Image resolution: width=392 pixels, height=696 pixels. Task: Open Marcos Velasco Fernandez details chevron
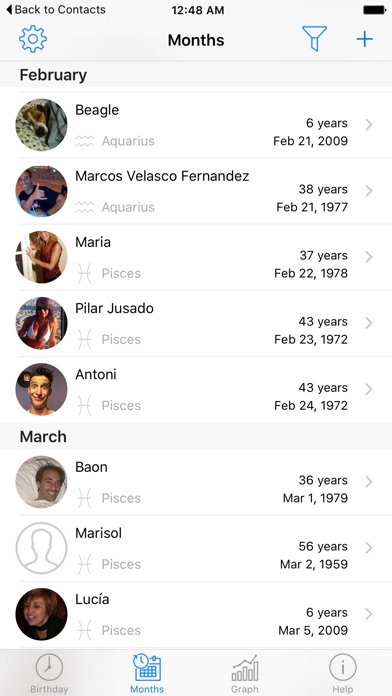point(368,191)
